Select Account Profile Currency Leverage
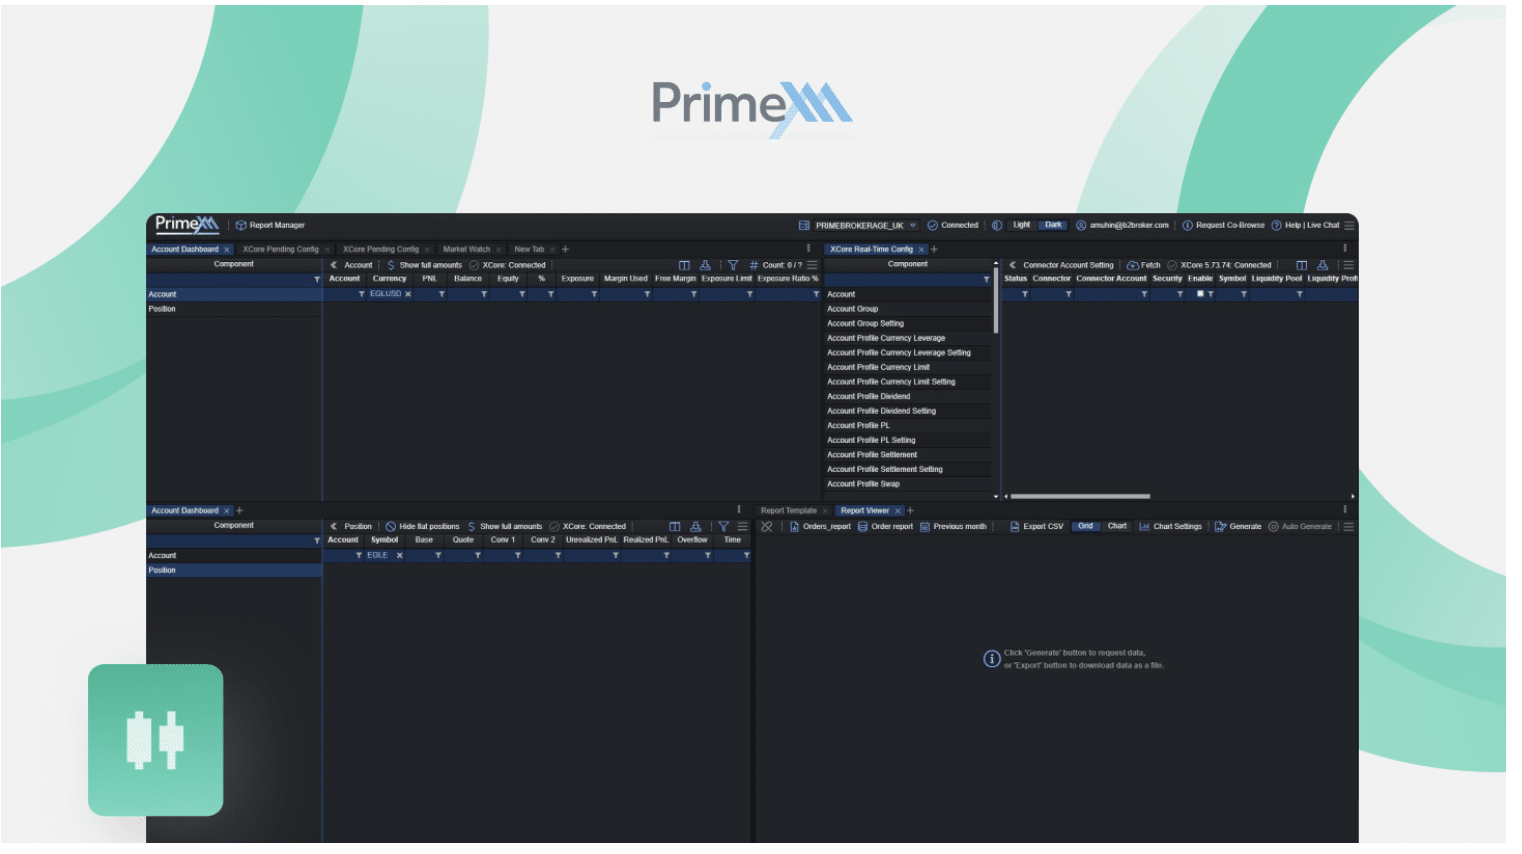This screenshot has height=854, width=1522. click(x=908, y=338)
